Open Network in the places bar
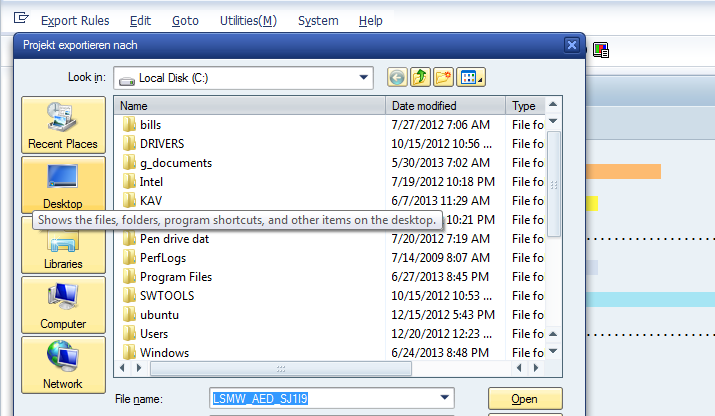 (63, 365)
